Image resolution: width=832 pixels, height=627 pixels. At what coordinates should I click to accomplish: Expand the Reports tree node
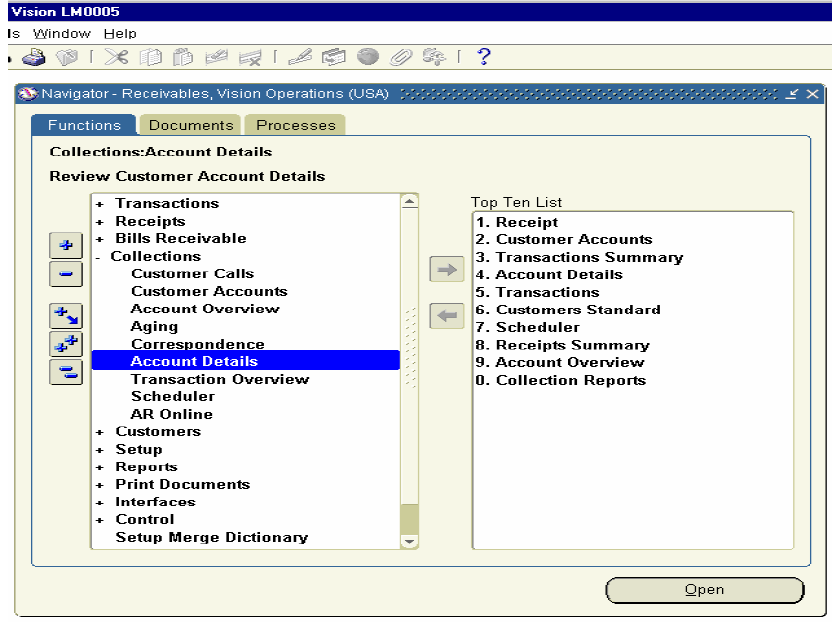(99, 468)
